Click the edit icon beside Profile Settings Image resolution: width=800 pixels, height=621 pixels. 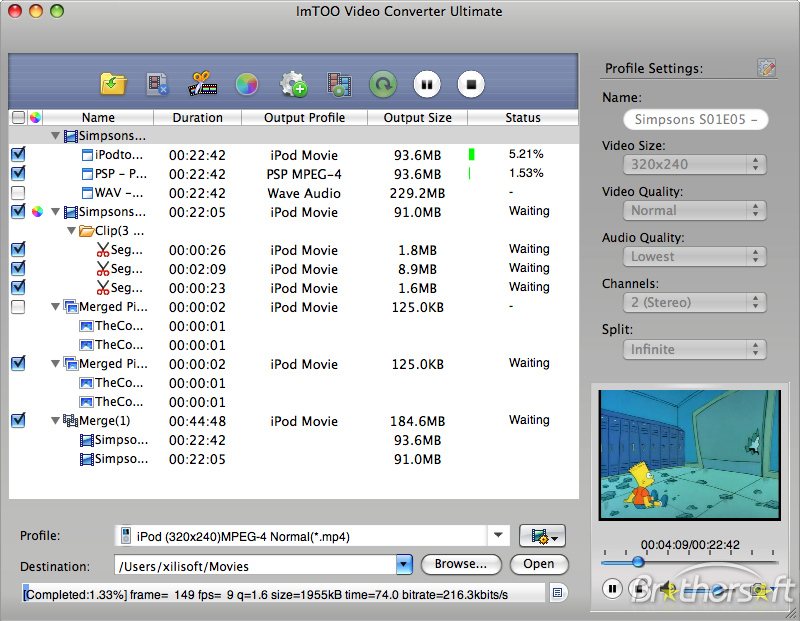[766, 67]
